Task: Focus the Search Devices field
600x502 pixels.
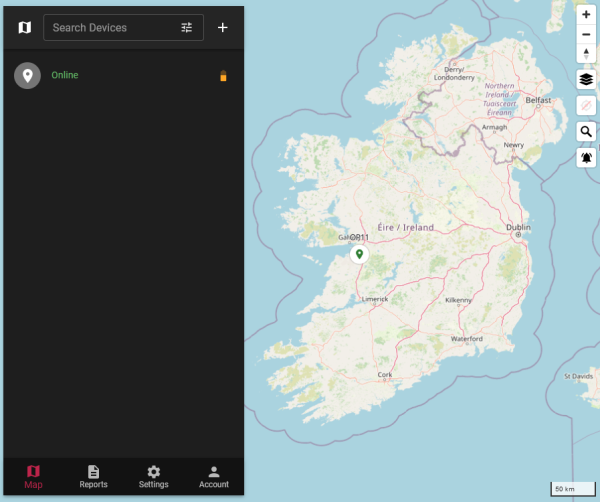Action: [x=123, y=28]
